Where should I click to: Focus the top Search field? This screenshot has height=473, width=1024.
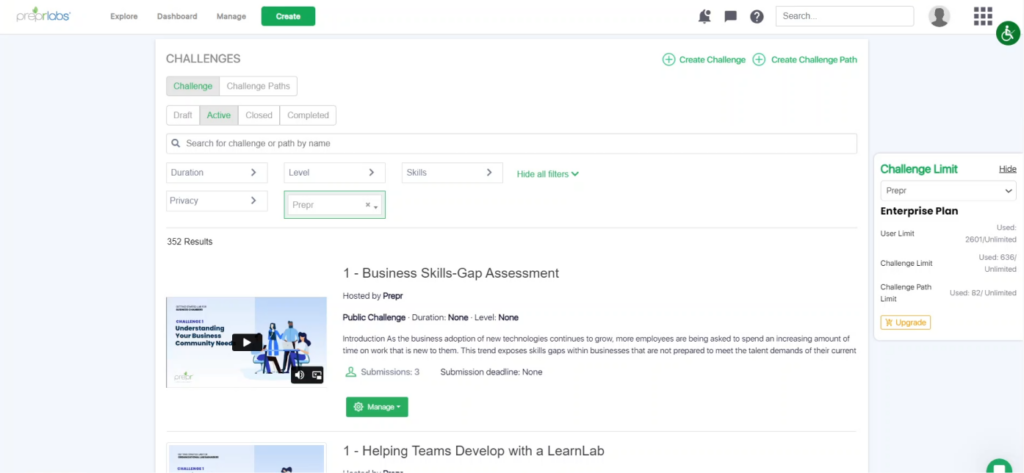(x=844, y=16)
